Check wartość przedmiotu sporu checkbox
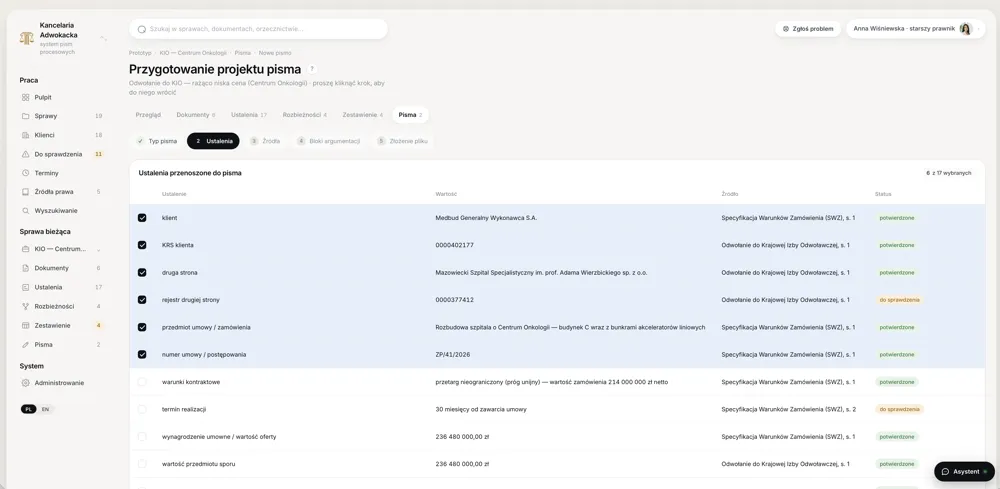 (142, 464)
